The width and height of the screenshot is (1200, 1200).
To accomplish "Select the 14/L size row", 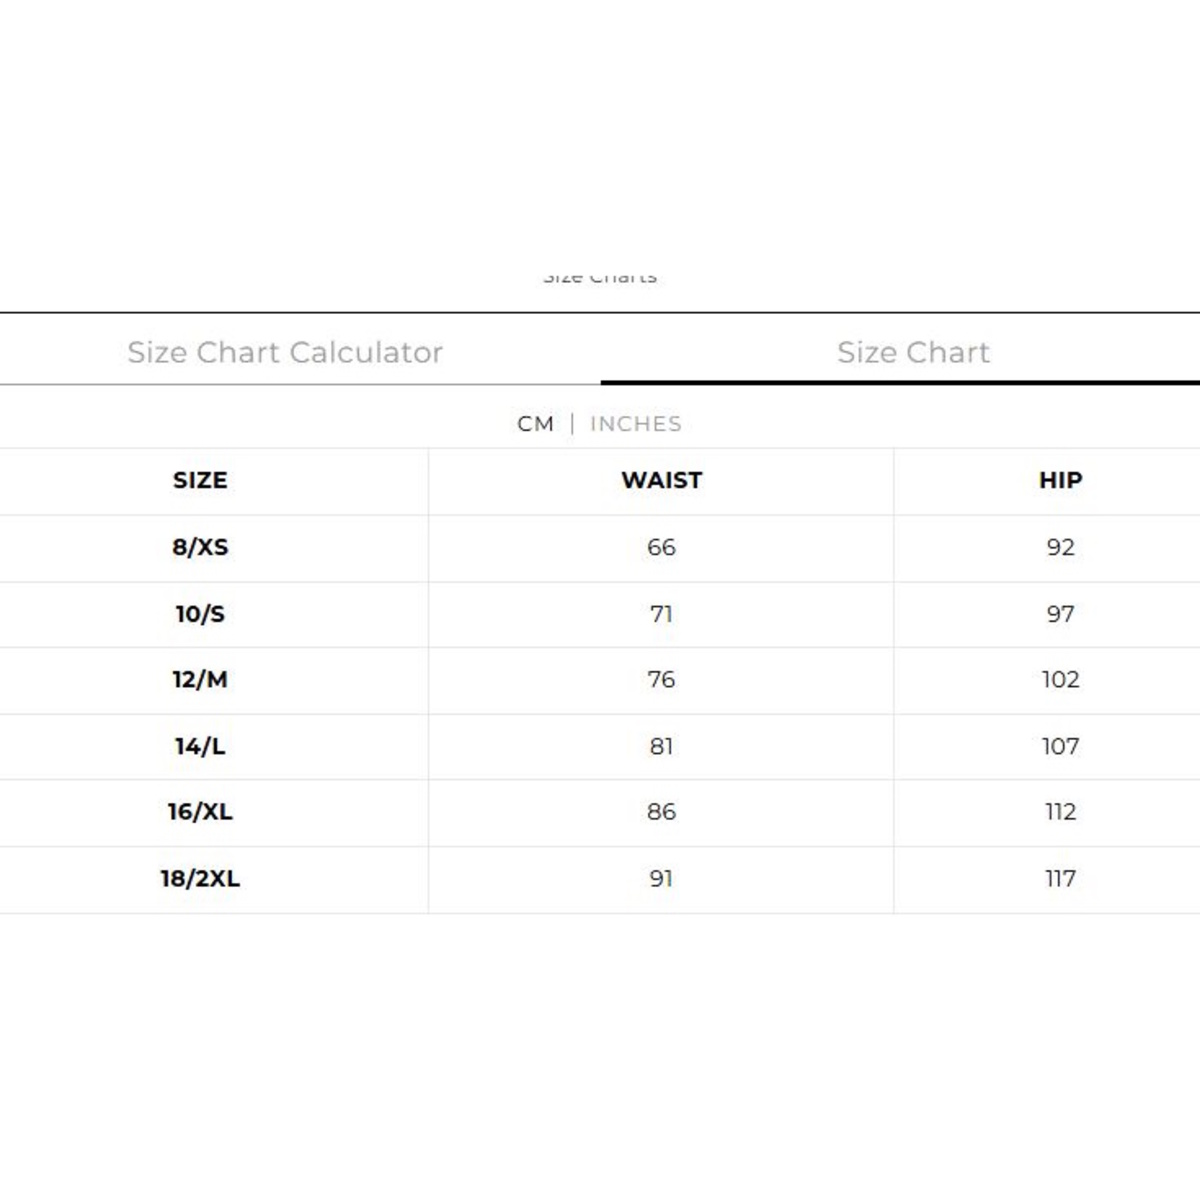I will (x=600, y=746).
